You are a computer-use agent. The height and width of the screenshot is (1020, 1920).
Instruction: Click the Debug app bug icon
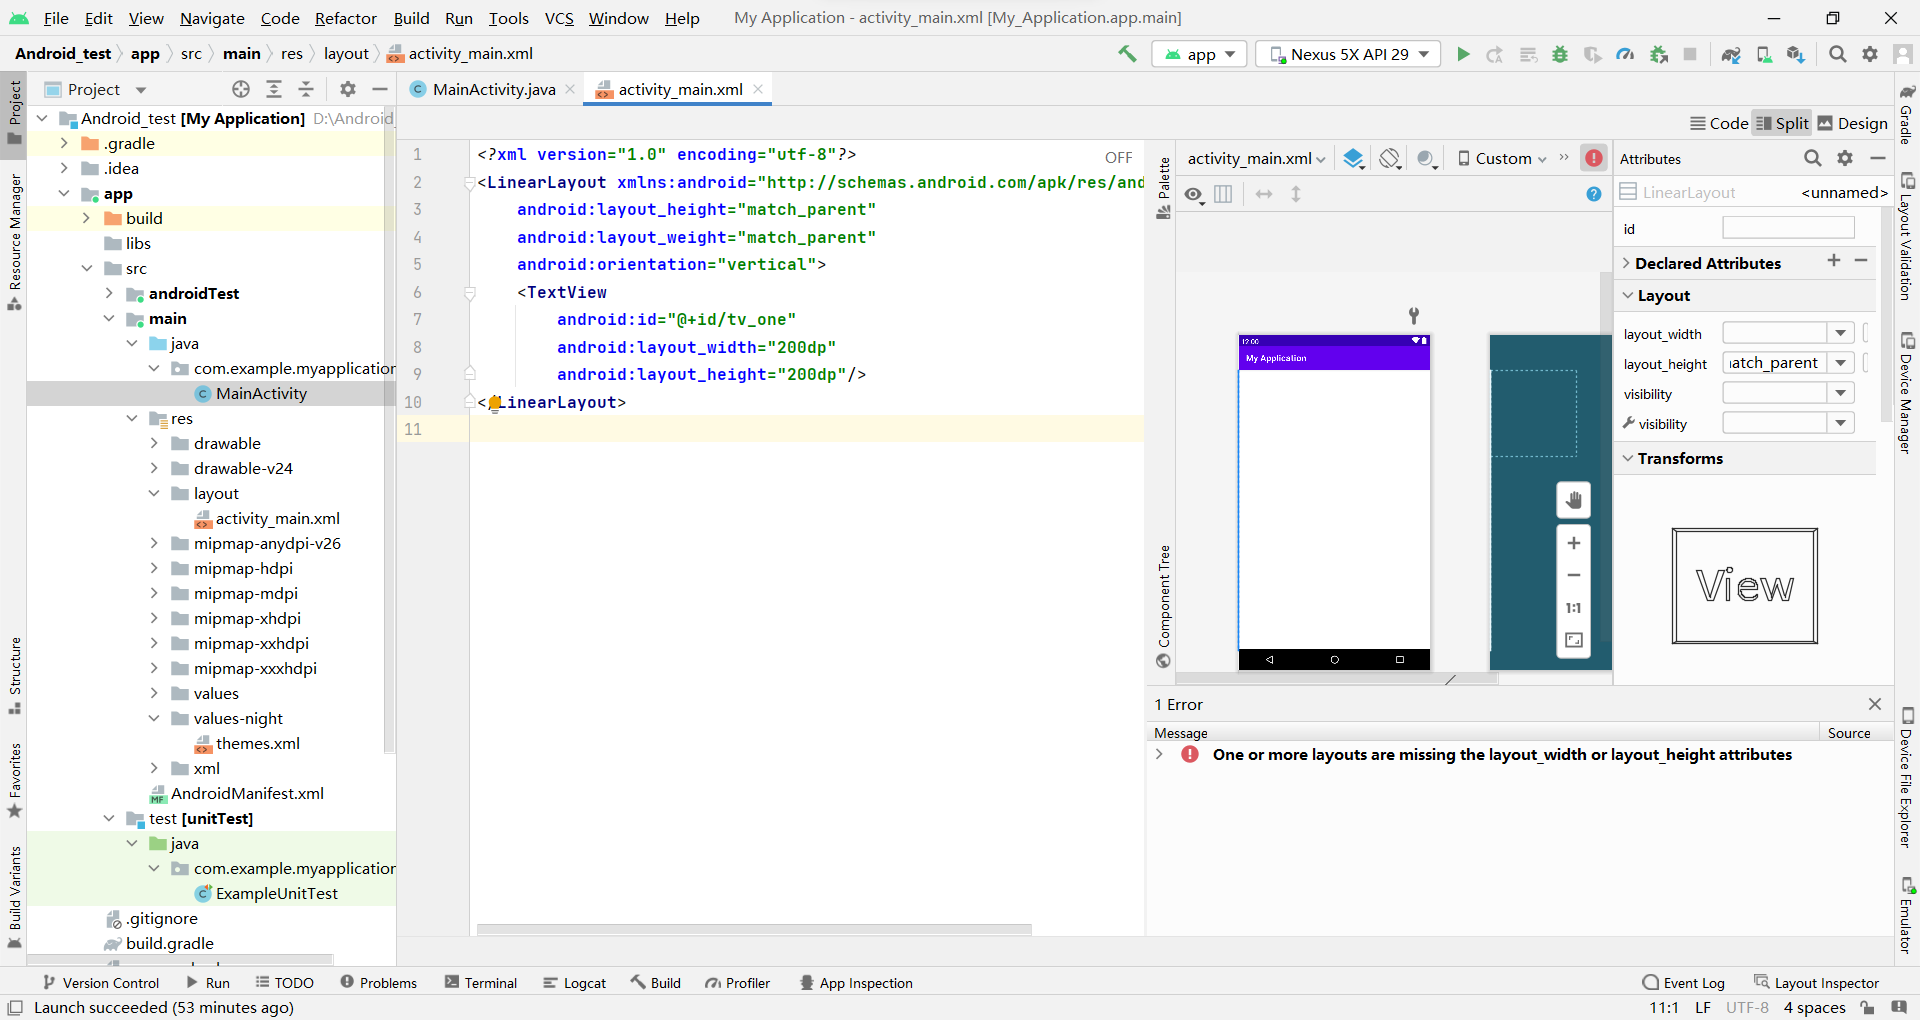tap(1560, 54)
